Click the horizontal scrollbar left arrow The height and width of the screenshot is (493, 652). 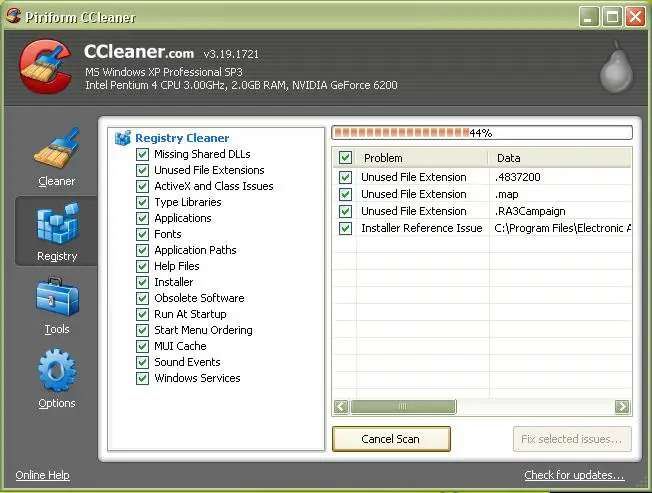(341, 406)
